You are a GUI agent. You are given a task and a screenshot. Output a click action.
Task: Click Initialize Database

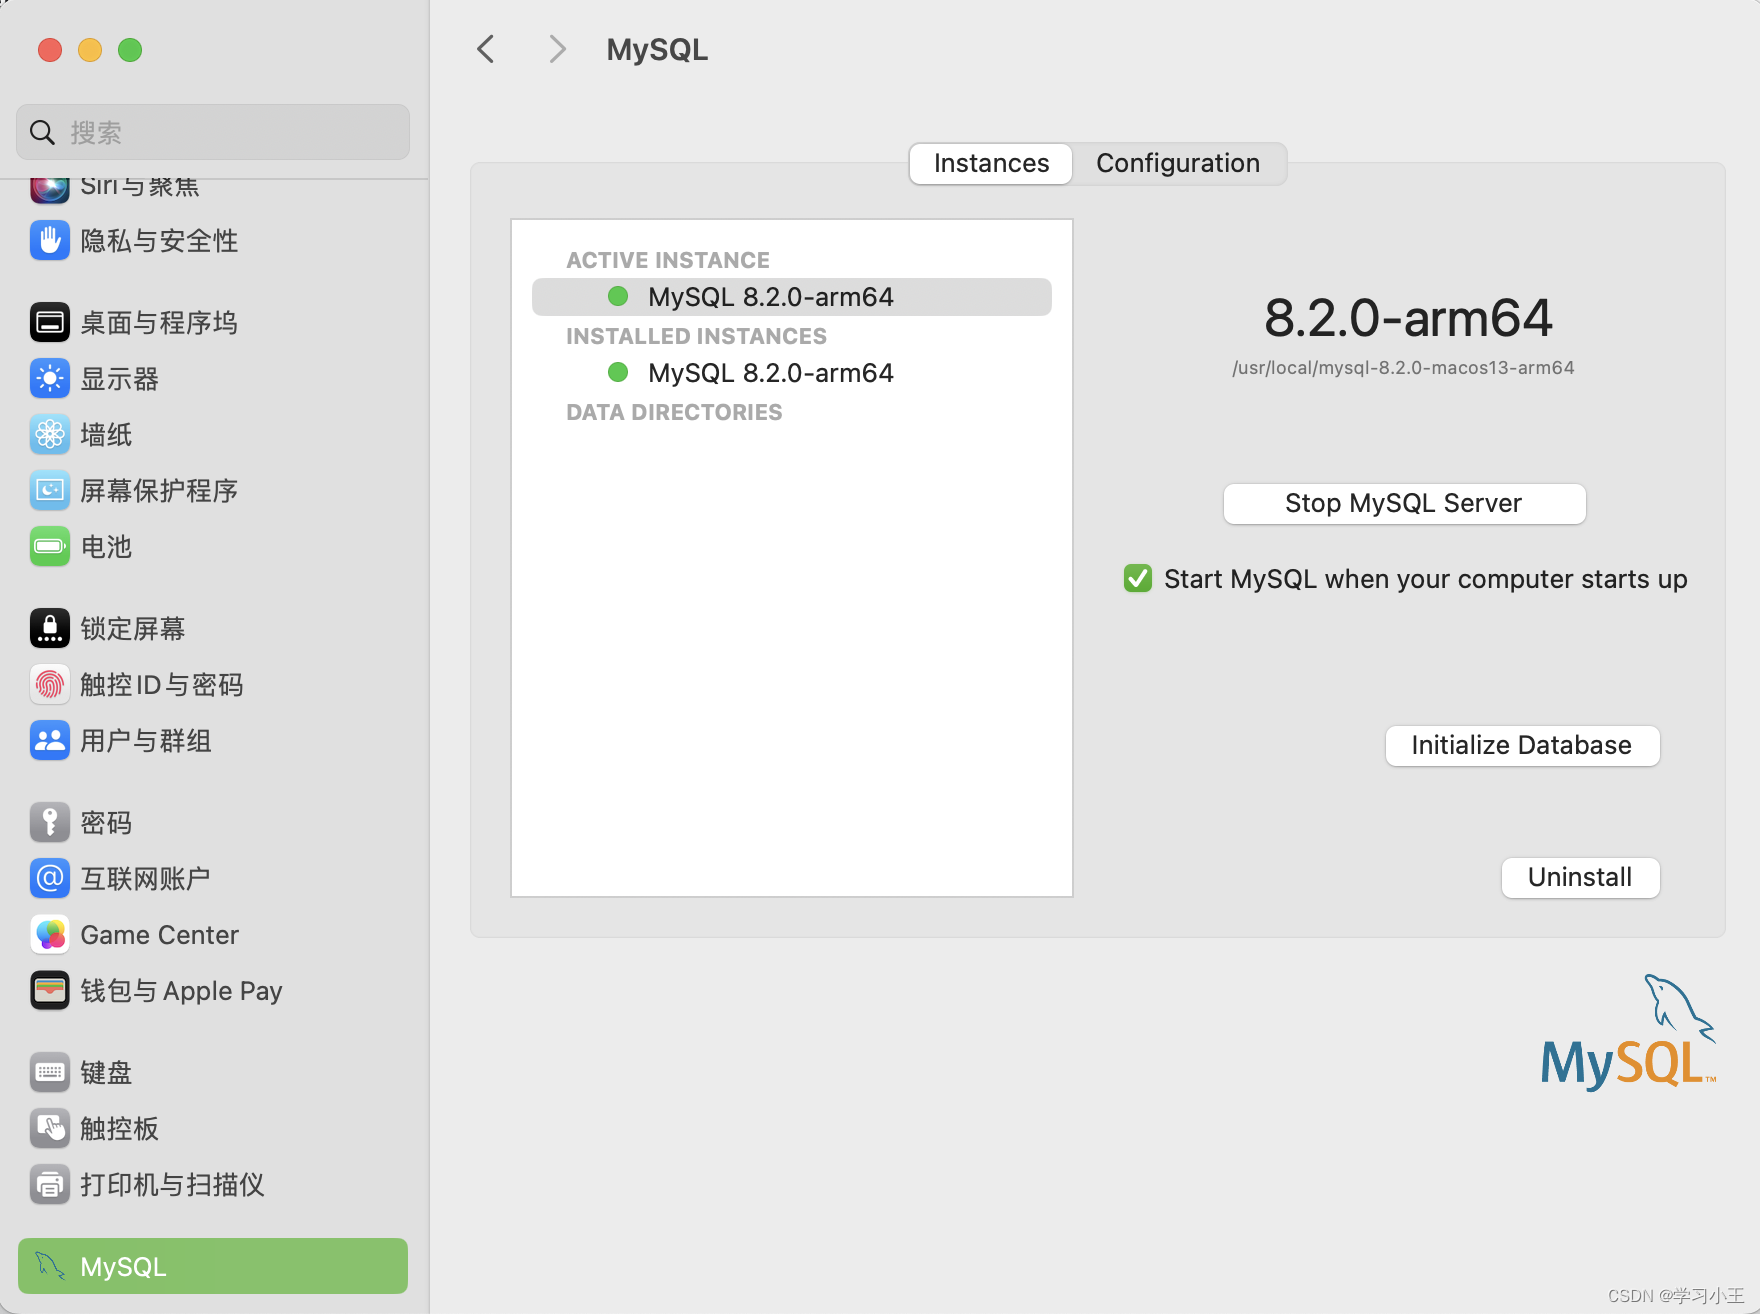(1521, 745)
